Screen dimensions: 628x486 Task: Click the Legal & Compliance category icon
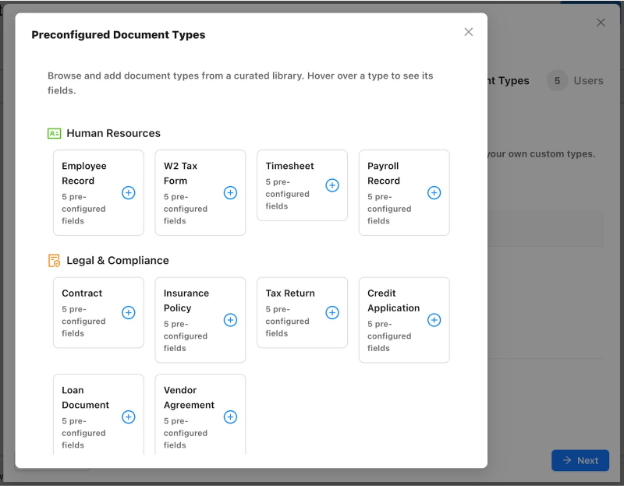click(x=54, y=261)
